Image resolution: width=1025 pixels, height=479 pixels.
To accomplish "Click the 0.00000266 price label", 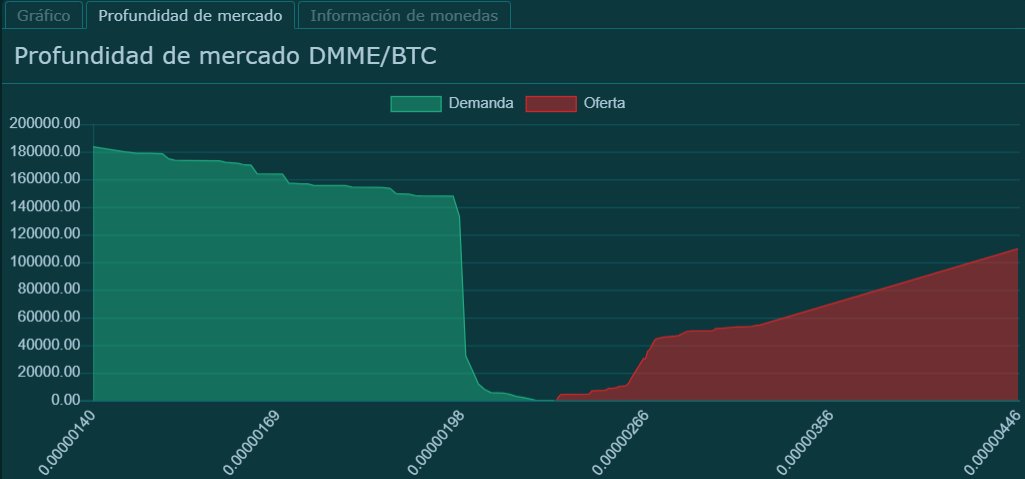I will tap(621, 442).
